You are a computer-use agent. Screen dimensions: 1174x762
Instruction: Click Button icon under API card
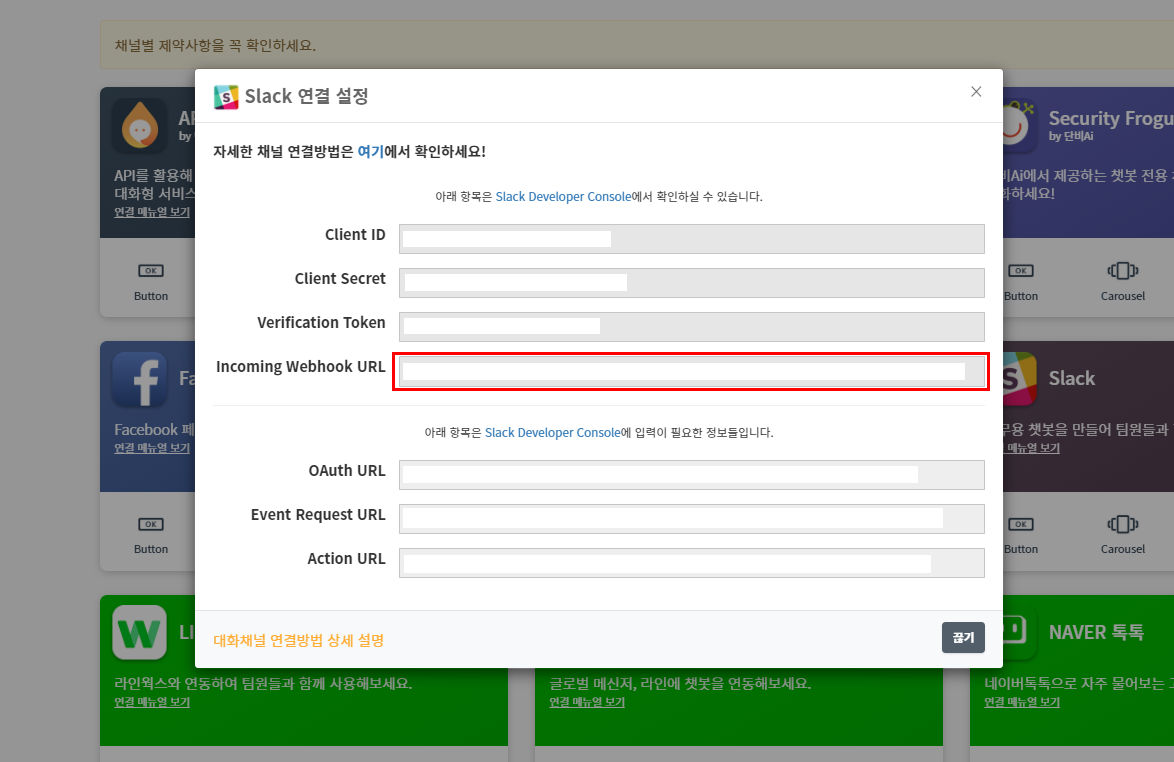tap(150, 270)
